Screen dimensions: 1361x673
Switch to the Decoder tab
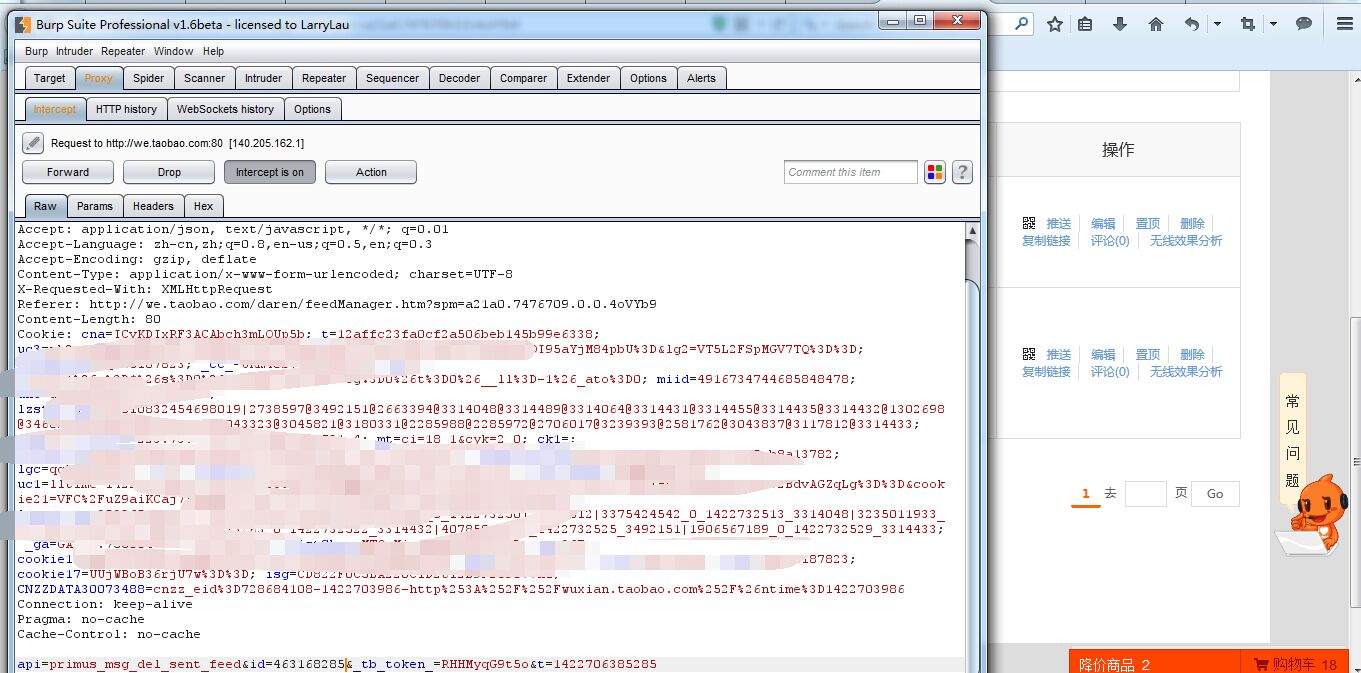point(460,78)
